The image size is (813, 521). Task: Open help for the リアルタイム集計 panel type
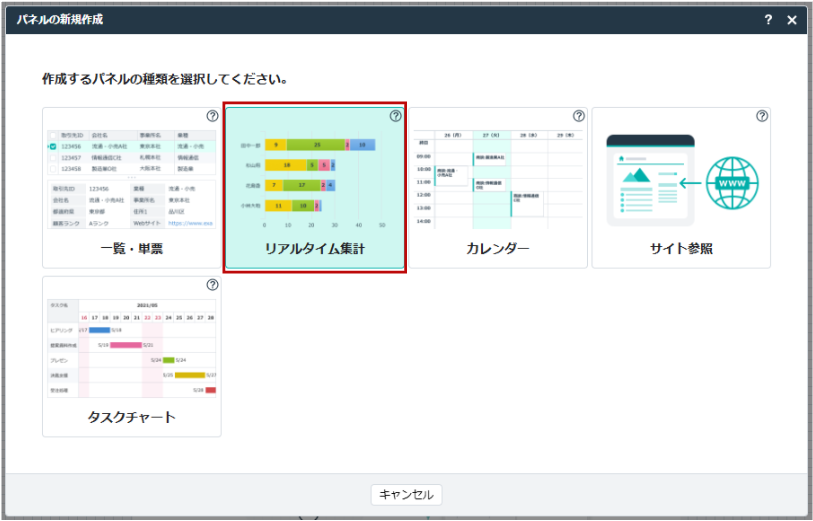pos(395,116)
